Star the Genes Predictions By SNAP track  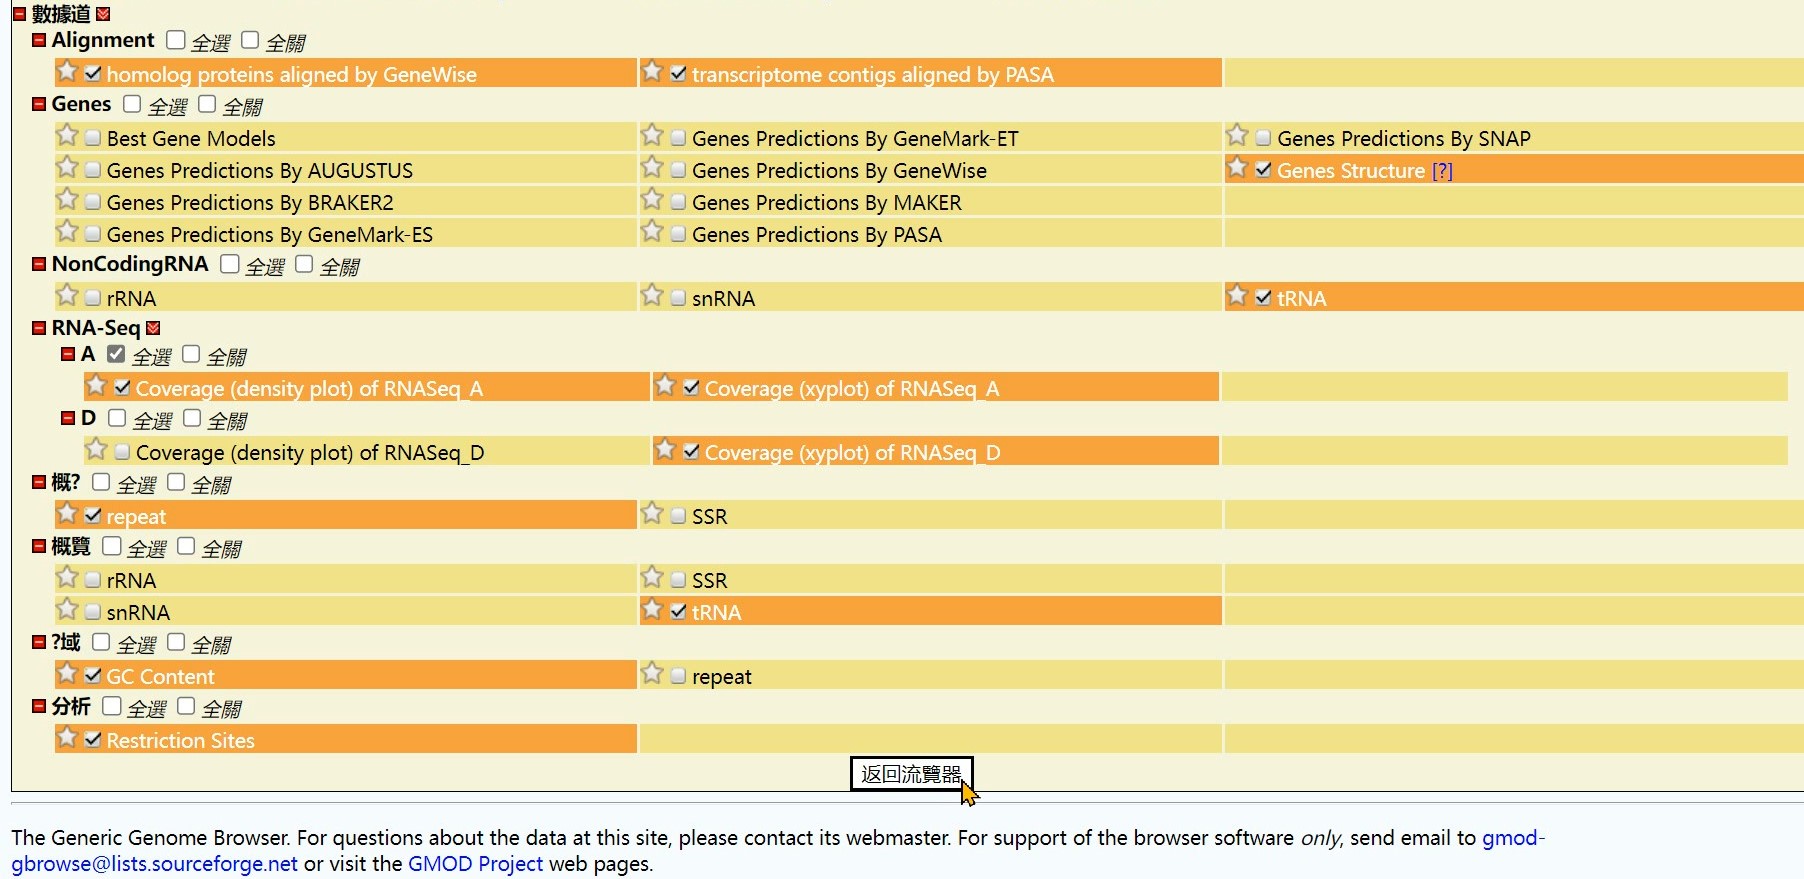pyautogui.click(x=1237, y=135)
